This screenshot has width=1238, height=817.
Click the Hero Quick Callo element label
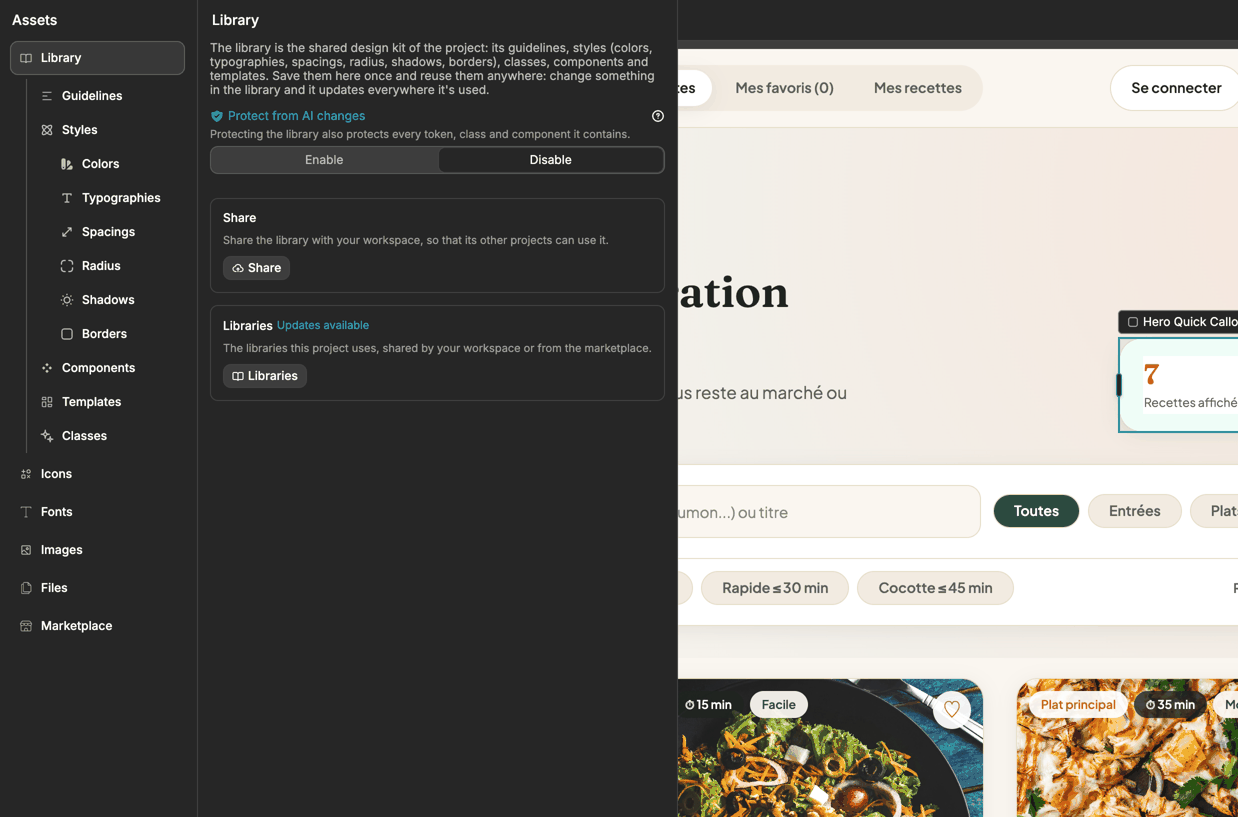click(1180, 322)
